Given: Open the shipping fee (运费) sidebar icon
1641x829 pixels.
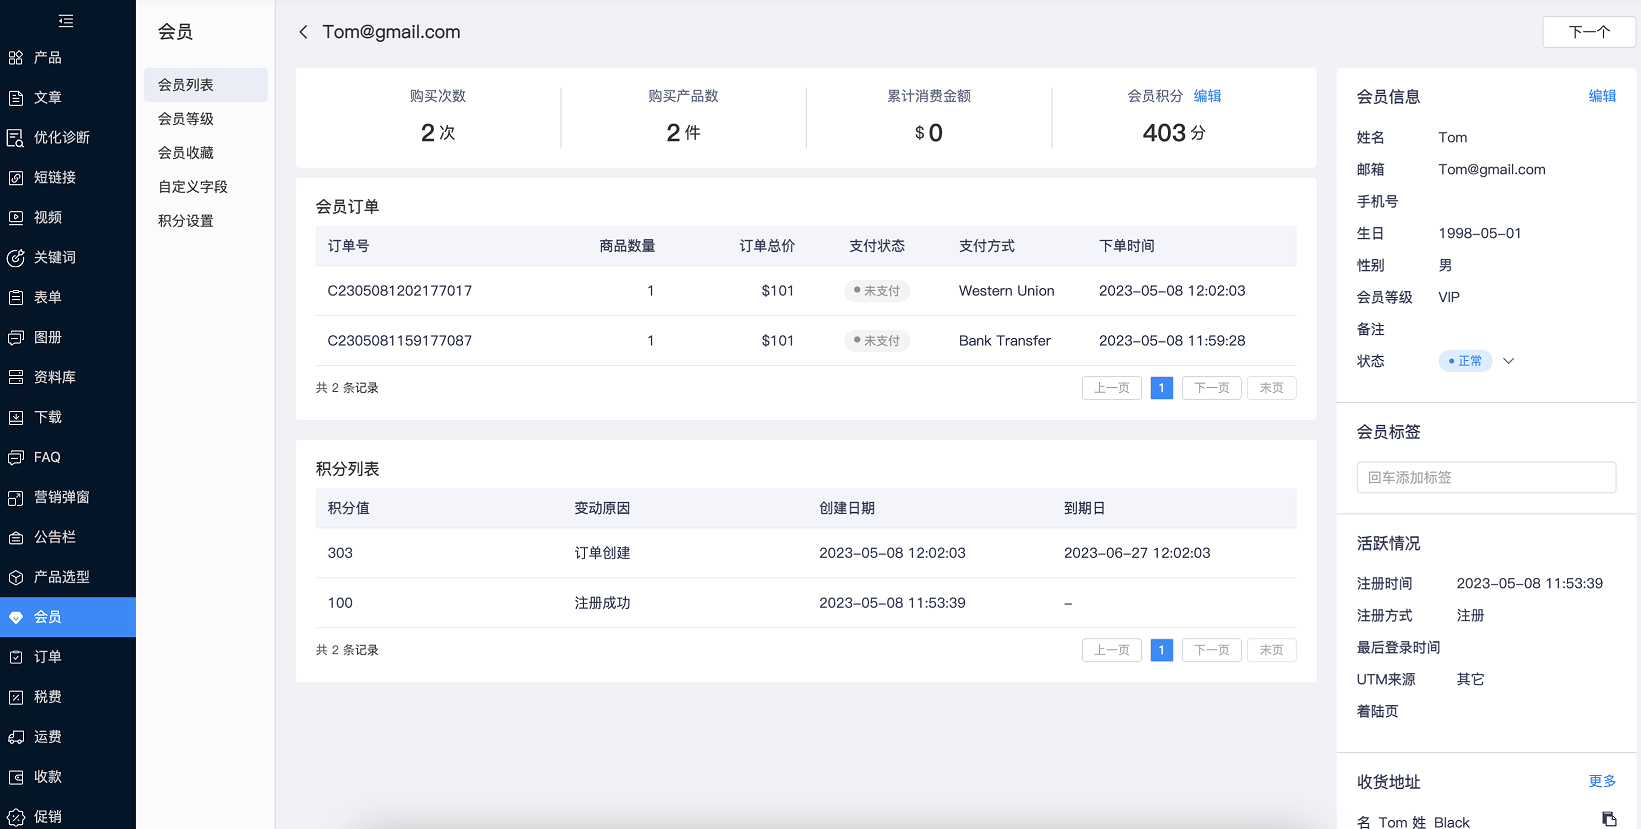Looking at the screenshot, I should (x=16, y=737).
